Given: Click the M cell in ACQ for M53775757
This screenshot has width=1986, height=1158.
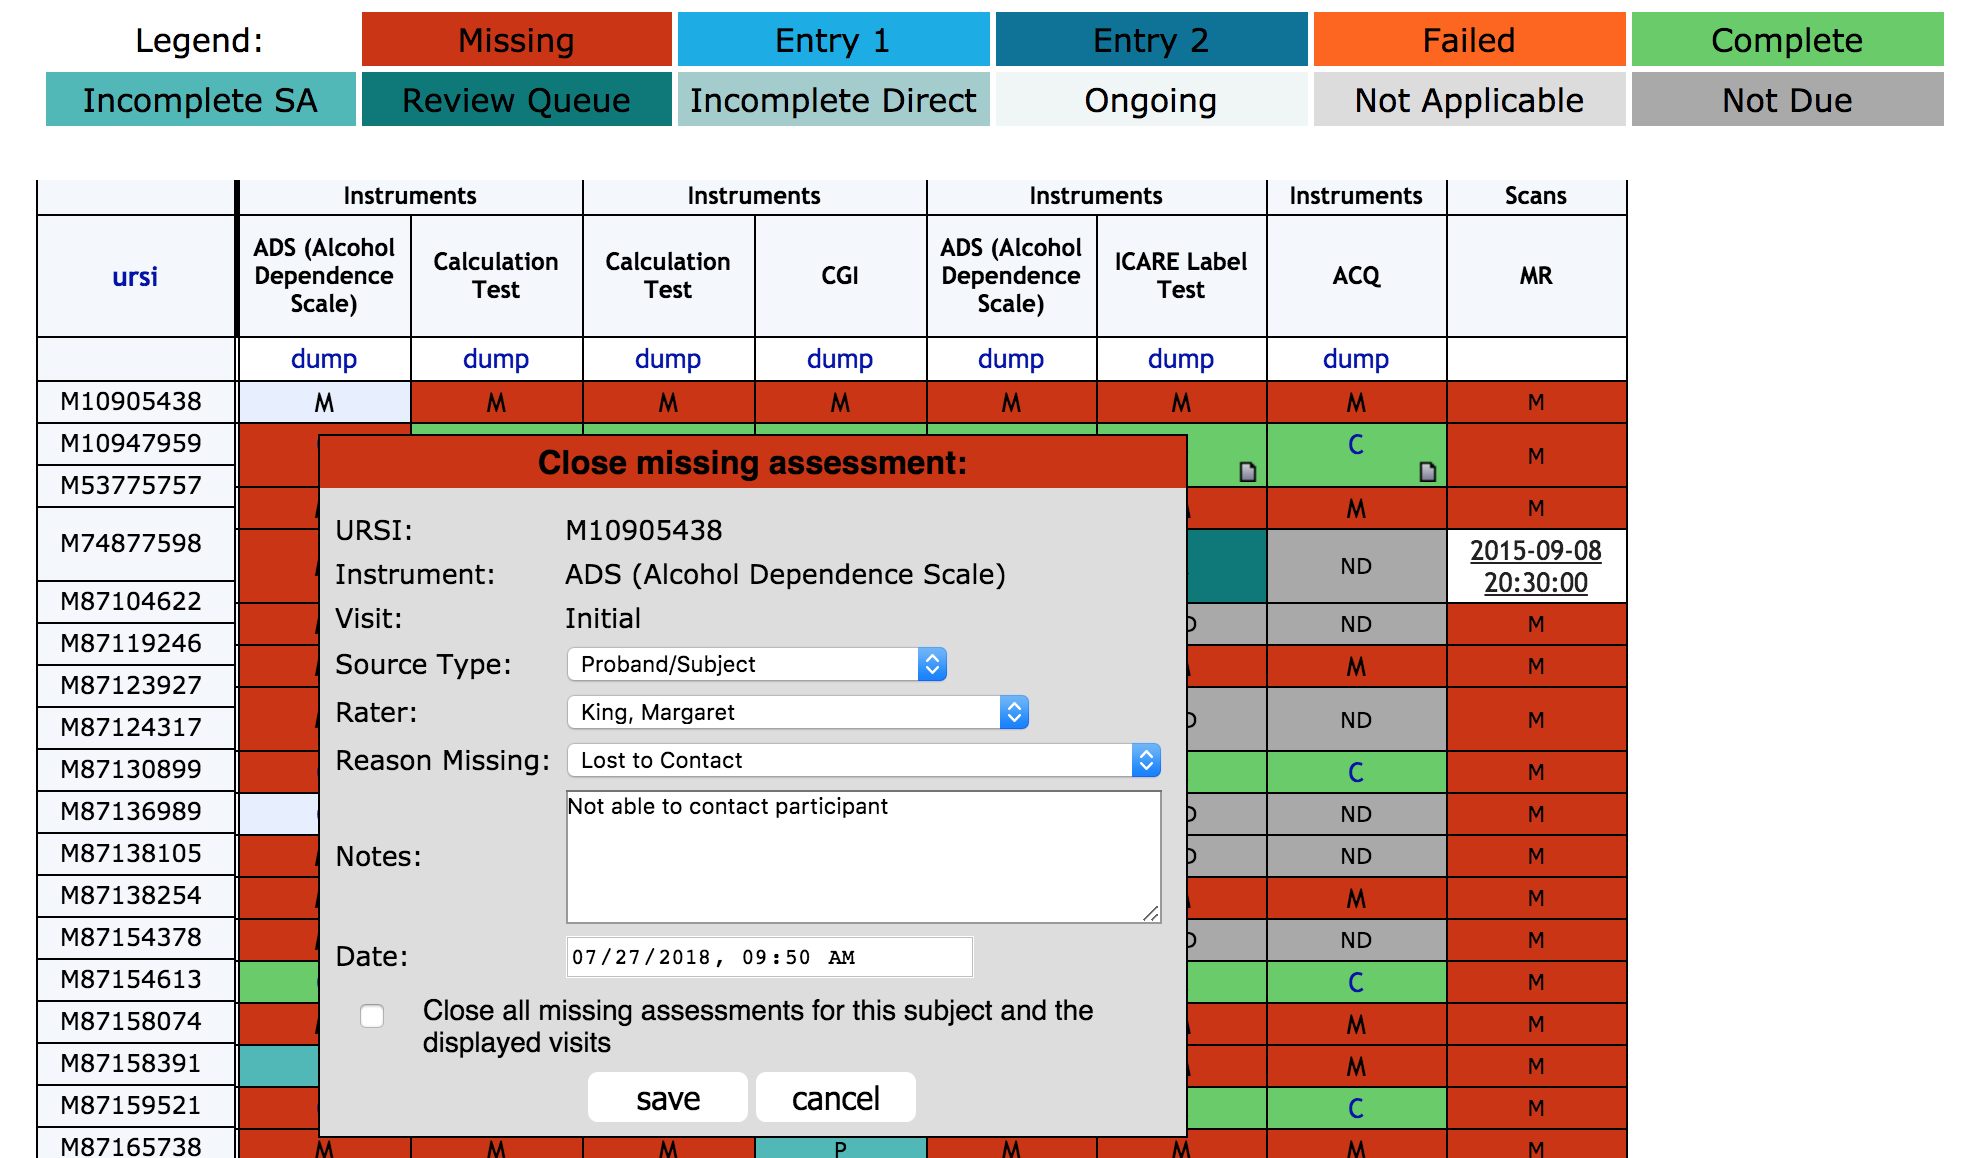Looking at the screenshot, I should pos(1356,508).
